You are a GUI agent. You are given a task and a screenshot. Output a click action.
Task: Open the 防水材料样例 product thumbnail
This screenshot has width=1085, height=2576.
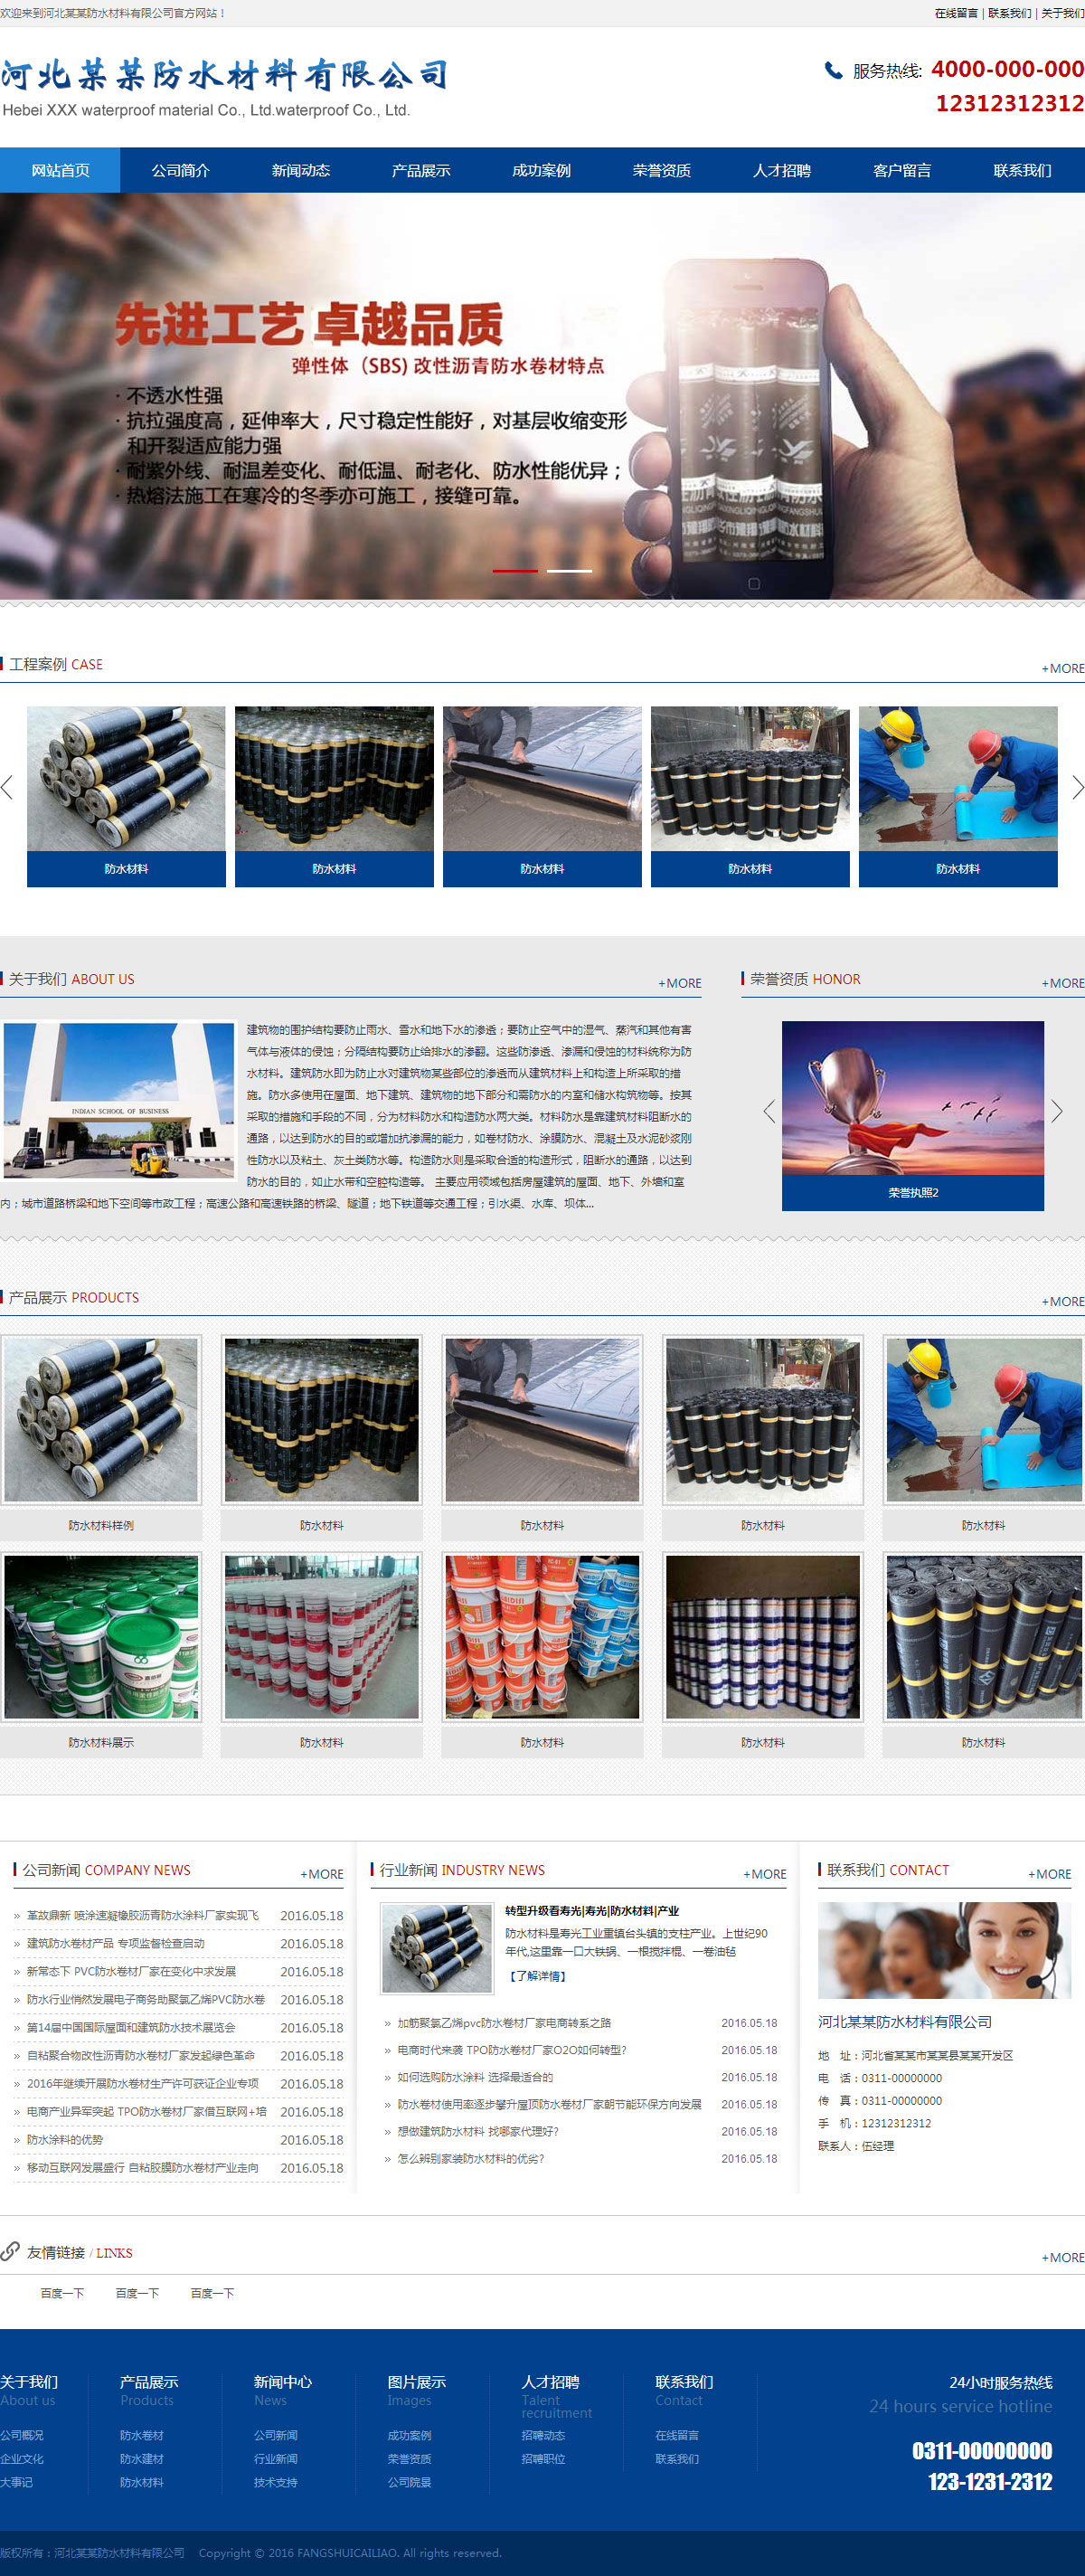(x=101, y=1419)
